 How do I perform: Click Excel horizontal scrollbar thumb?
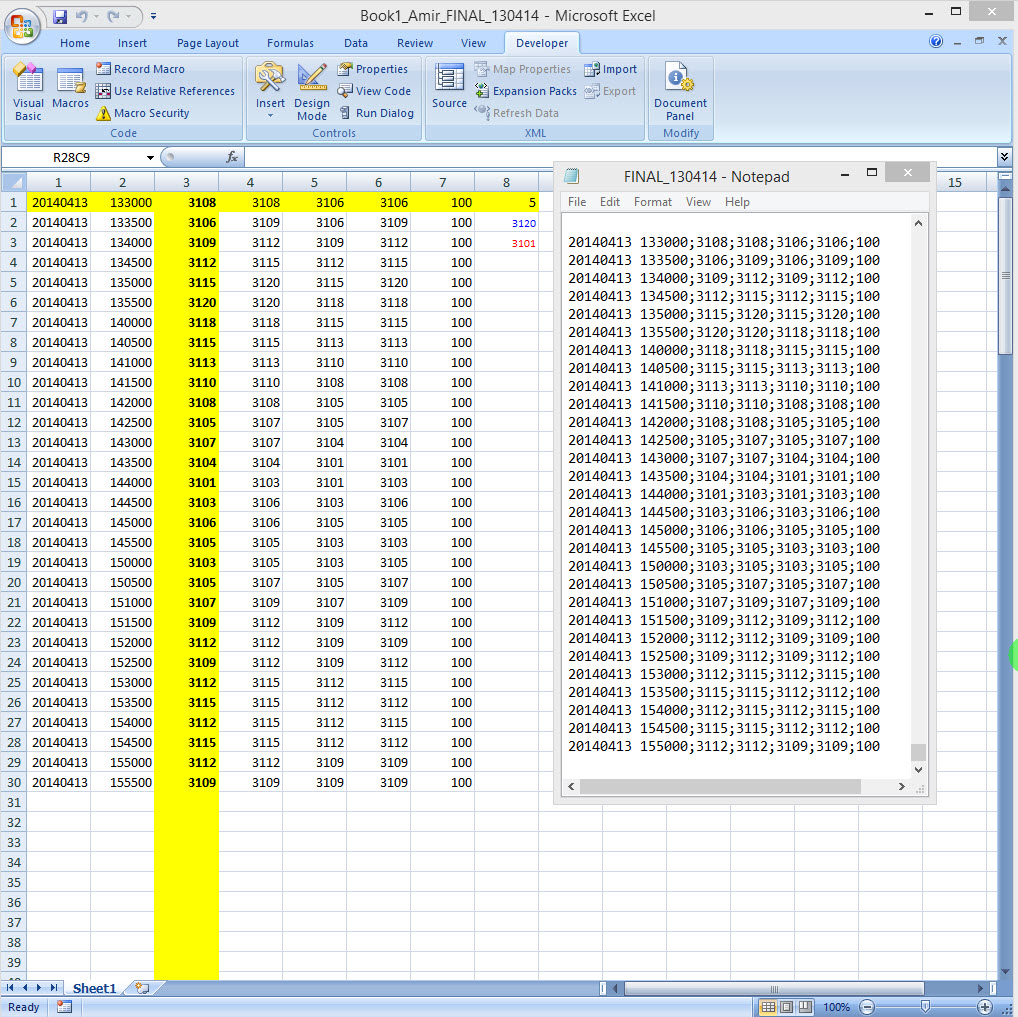point(774,988)
